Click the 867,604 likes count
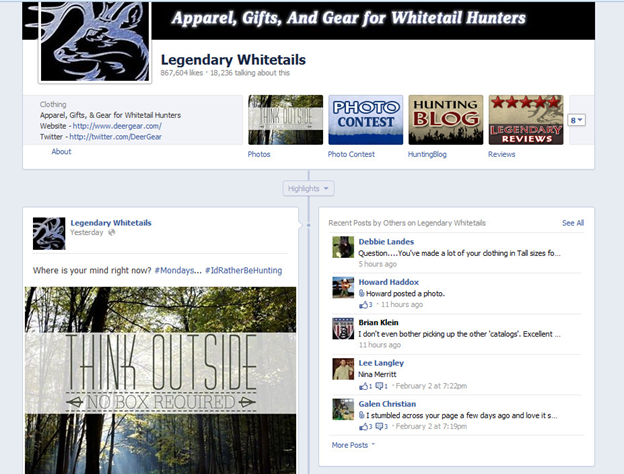The height and width of the screenshot is (474, 624). tap(181, 73)
